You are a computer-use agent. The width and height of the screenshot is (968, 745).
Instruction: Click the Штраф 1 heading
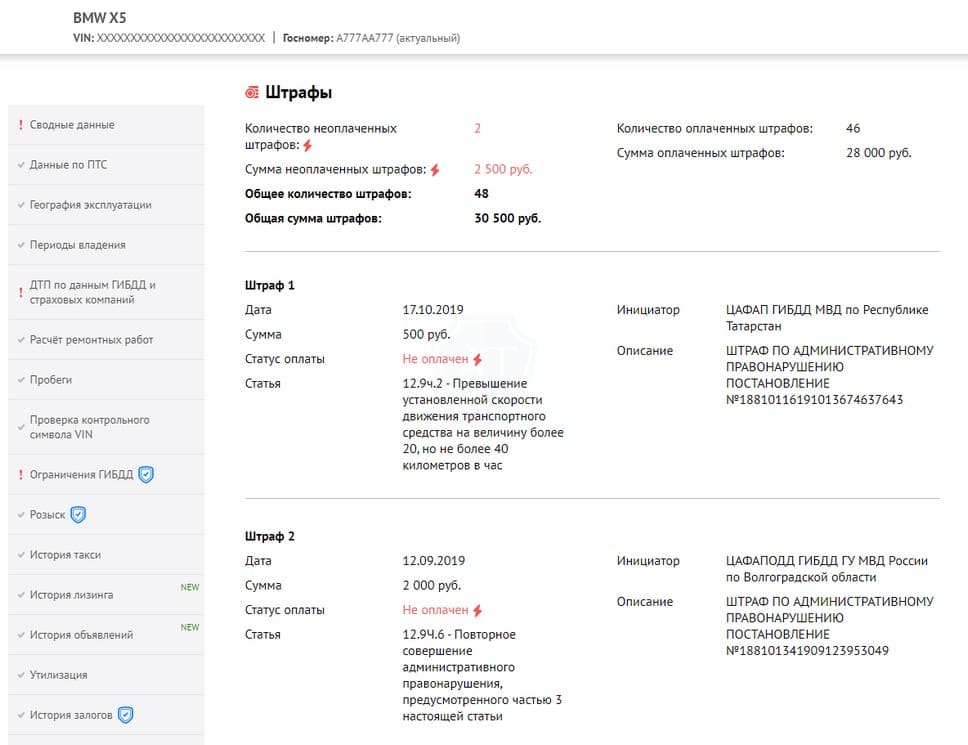click(270, 285)
